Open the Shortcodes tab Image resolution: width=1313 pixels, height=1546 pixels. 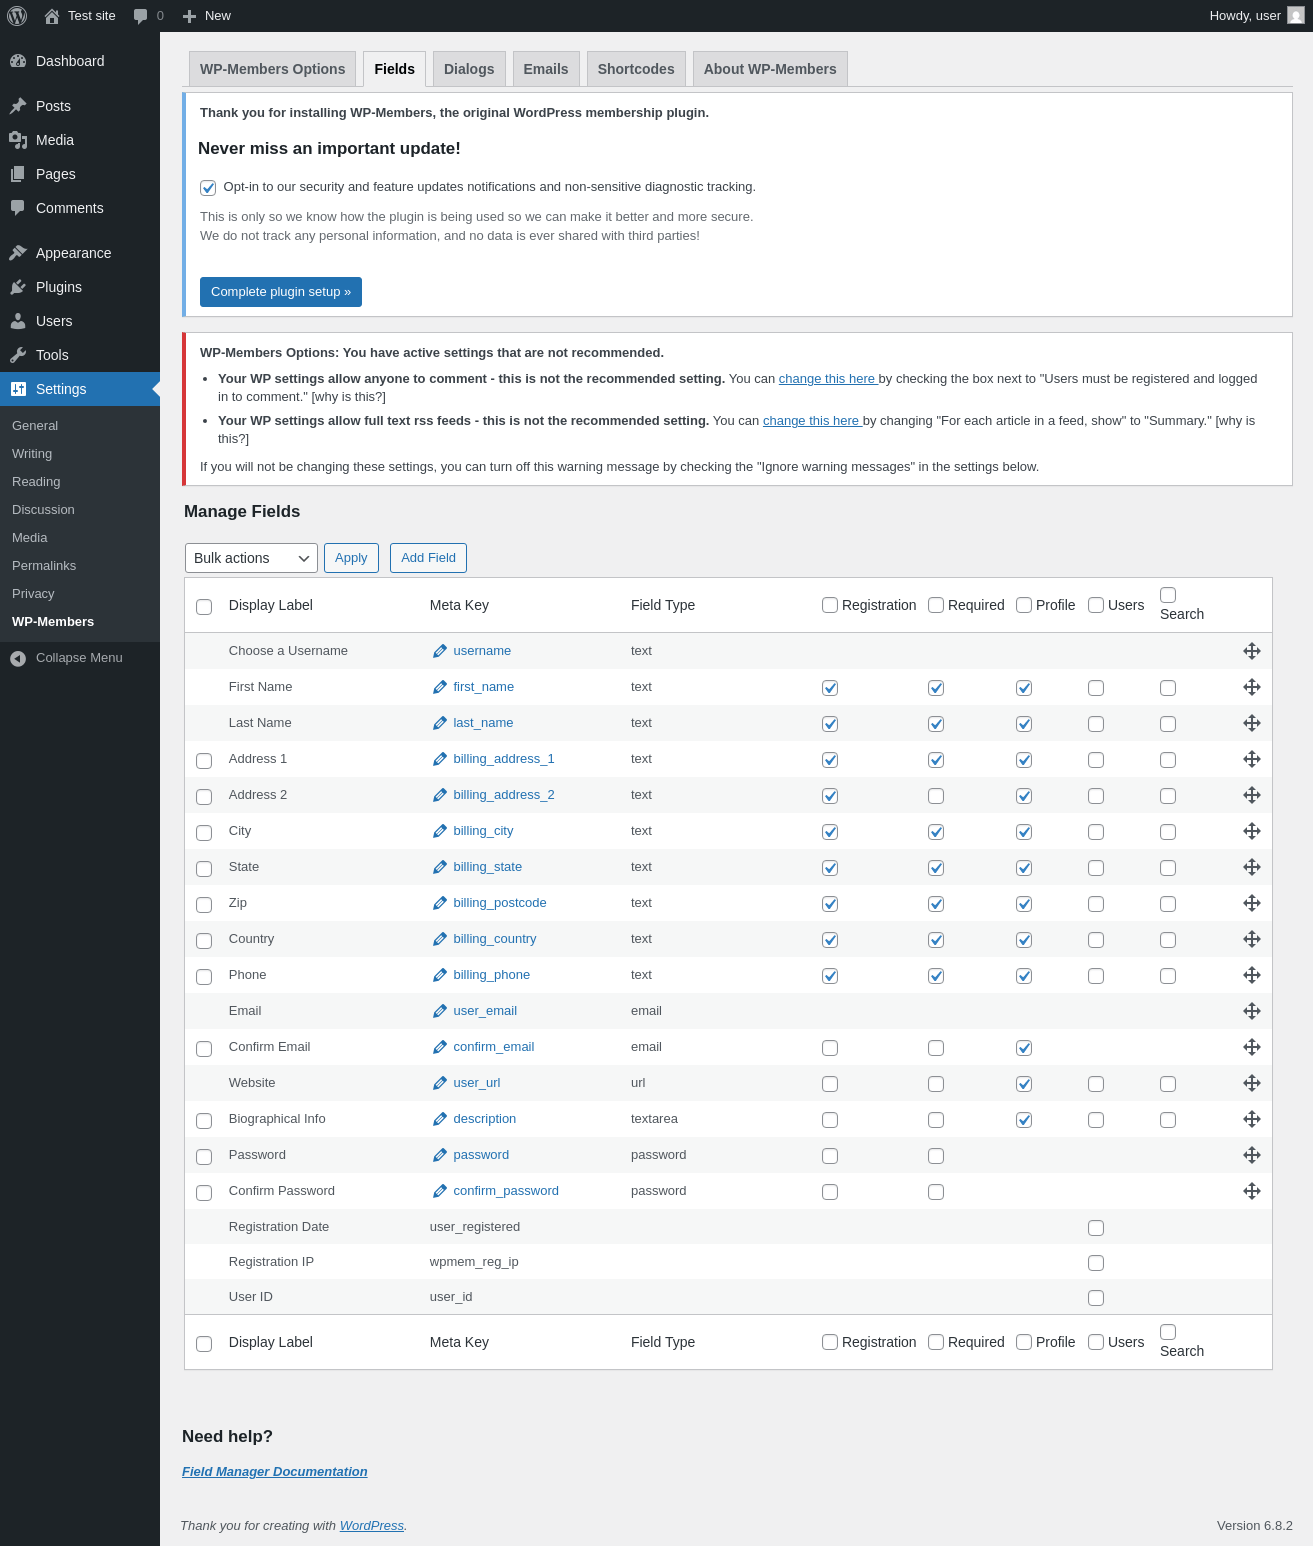636,69
